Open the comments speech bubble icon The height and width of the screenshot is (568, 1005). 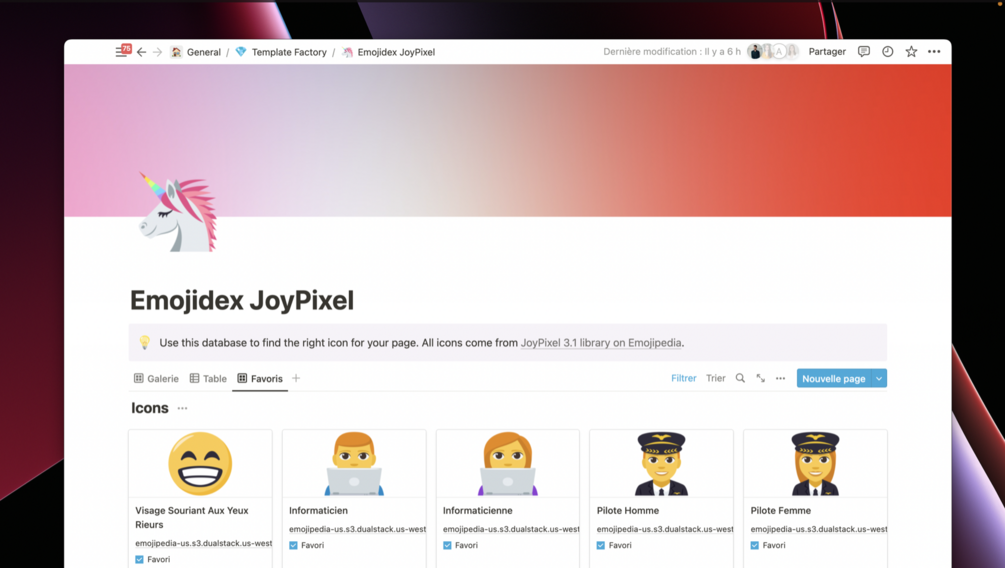point(864,51)
